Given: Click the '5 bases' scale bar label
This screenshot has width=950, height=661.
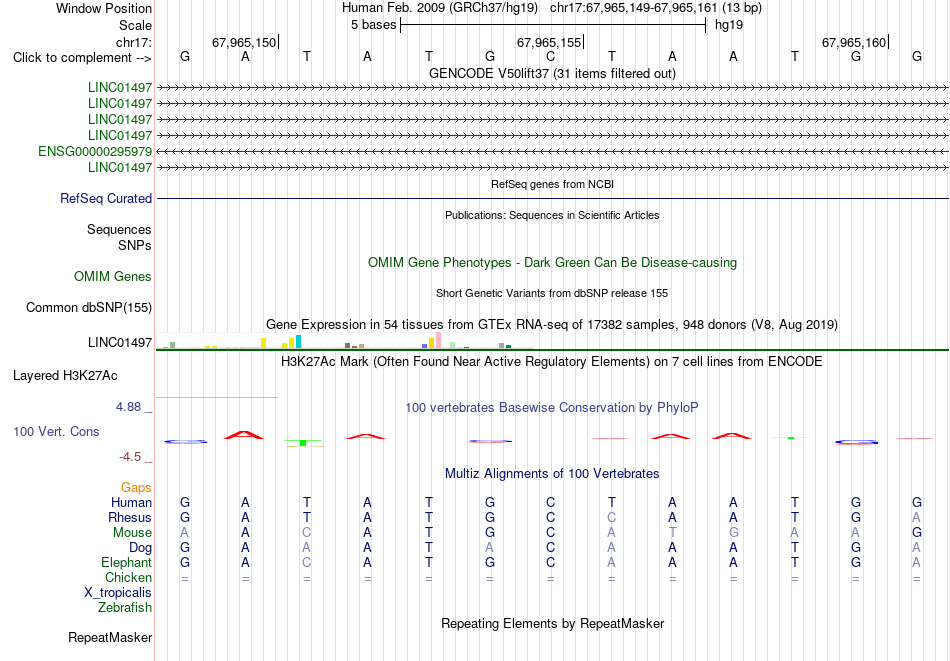Looking at the screenshot, I should tap(373, 25).
